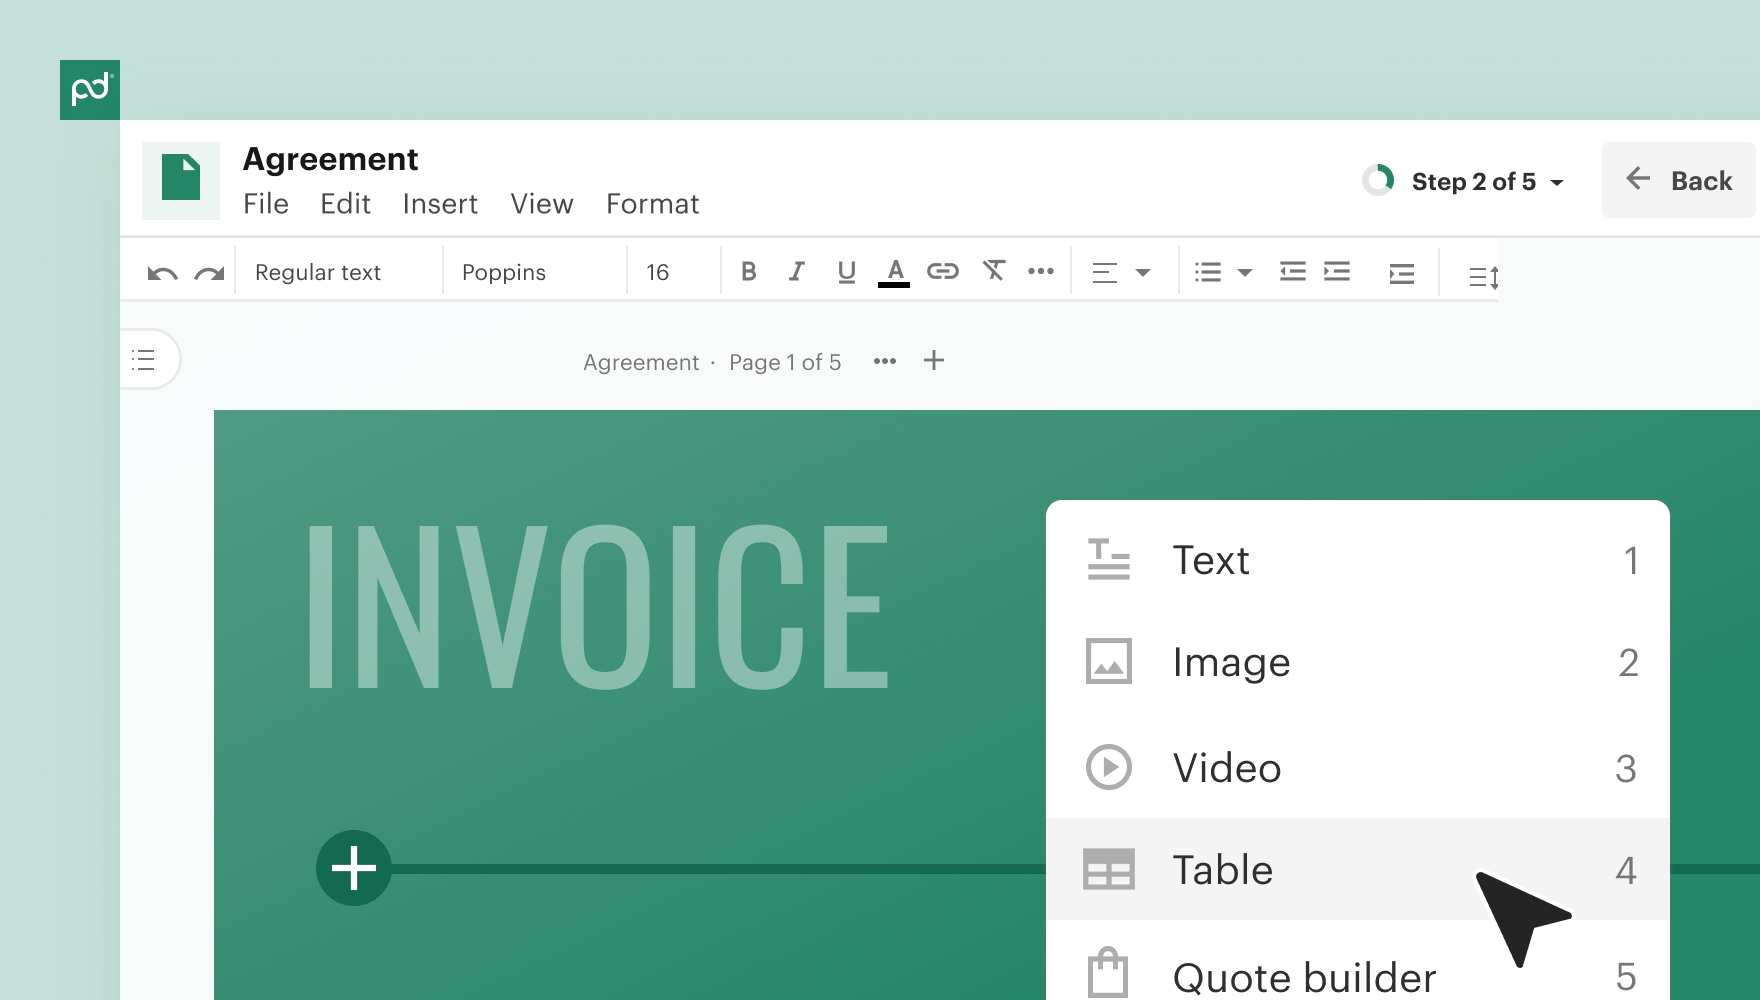Open the Format menu
The height and width of the screenshot is (1000, 1760).
pos(652,204)
